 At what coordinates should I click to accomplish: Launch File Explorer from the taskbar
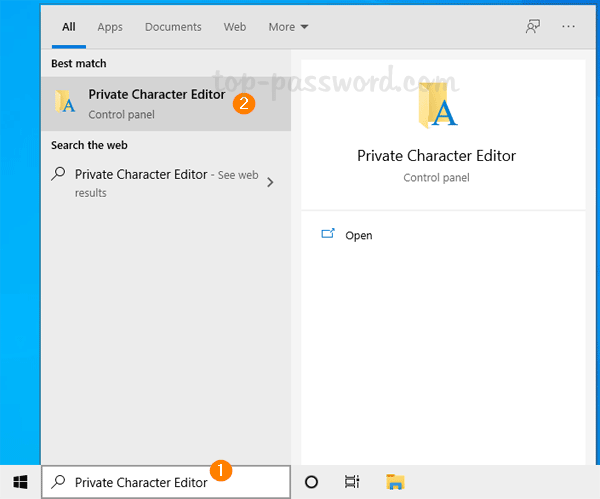pyautogui.click(x=394, y=481)
